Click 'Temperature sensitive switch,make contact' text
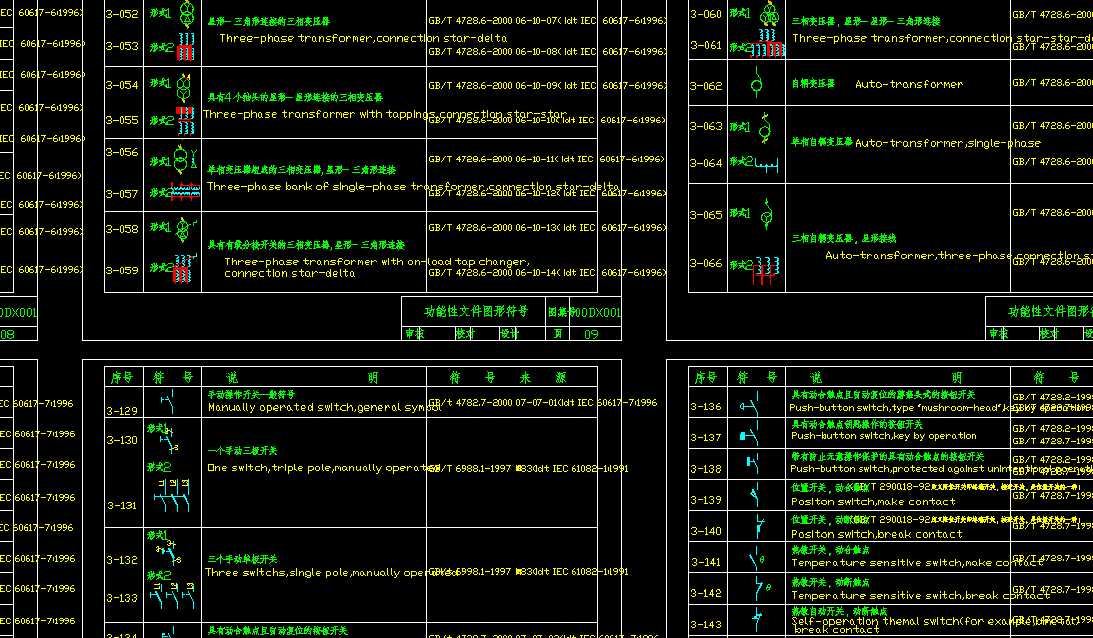The image size is (1093, 638). [x=917, y=563]
